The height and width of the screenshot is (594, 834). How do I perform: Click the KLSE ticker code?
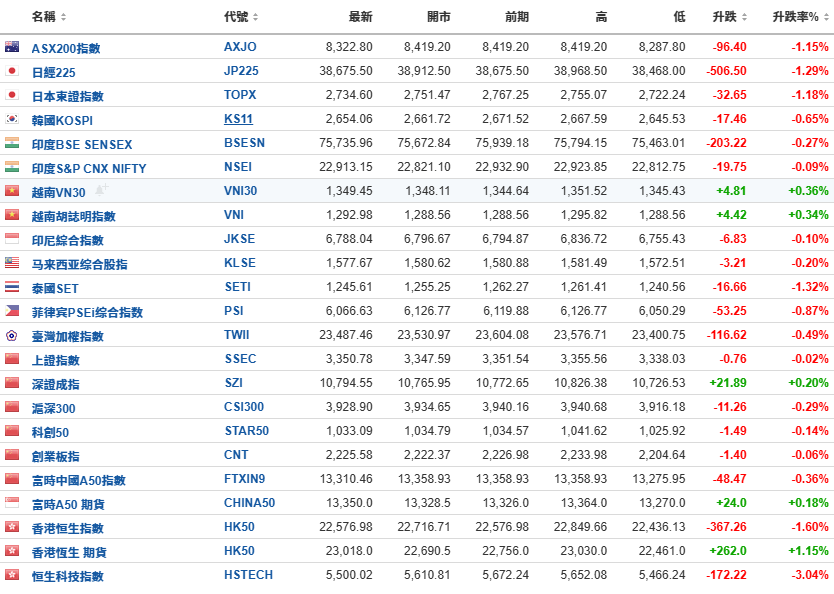point(240,263)
